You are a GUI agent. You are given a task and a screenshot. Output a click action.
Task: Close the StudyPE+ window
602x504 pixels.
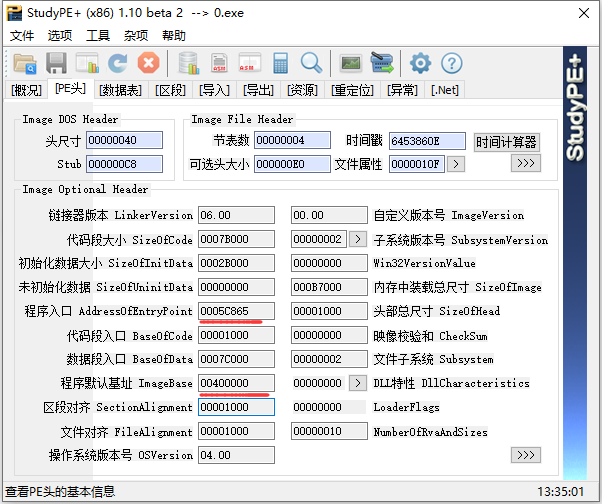tap(584, 13)
